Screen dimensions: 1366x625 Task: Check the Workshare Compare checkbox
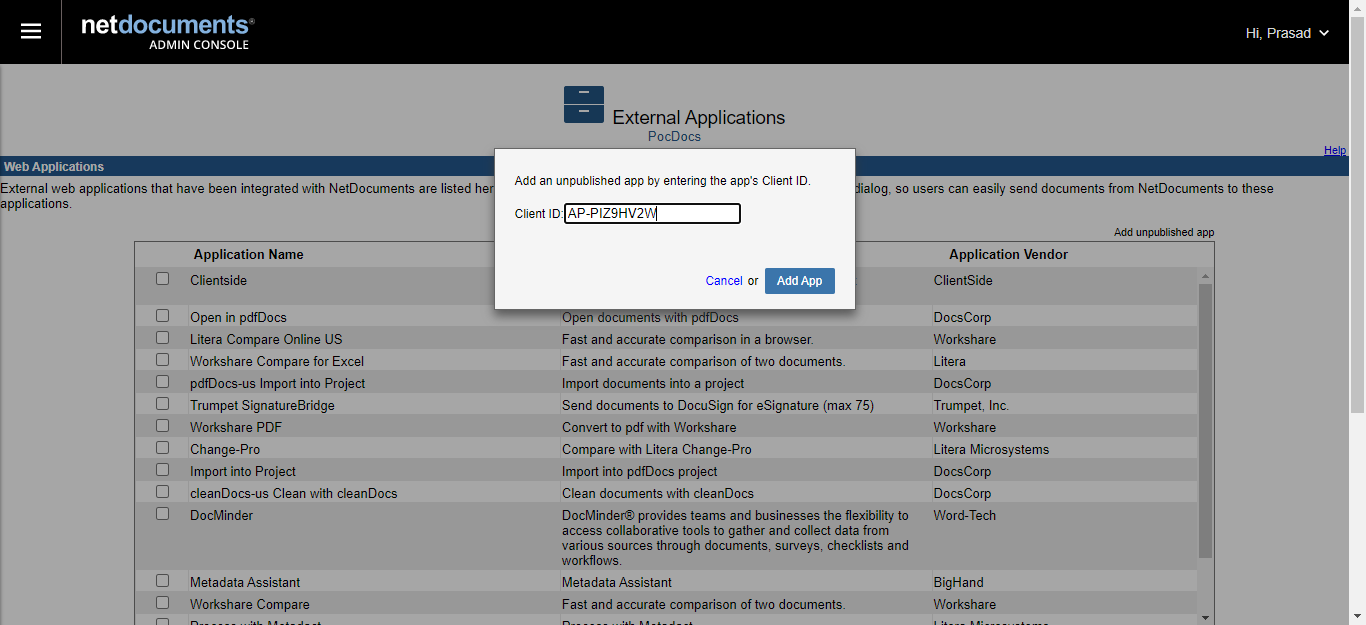pyautogui.click(x=163, y=603)
